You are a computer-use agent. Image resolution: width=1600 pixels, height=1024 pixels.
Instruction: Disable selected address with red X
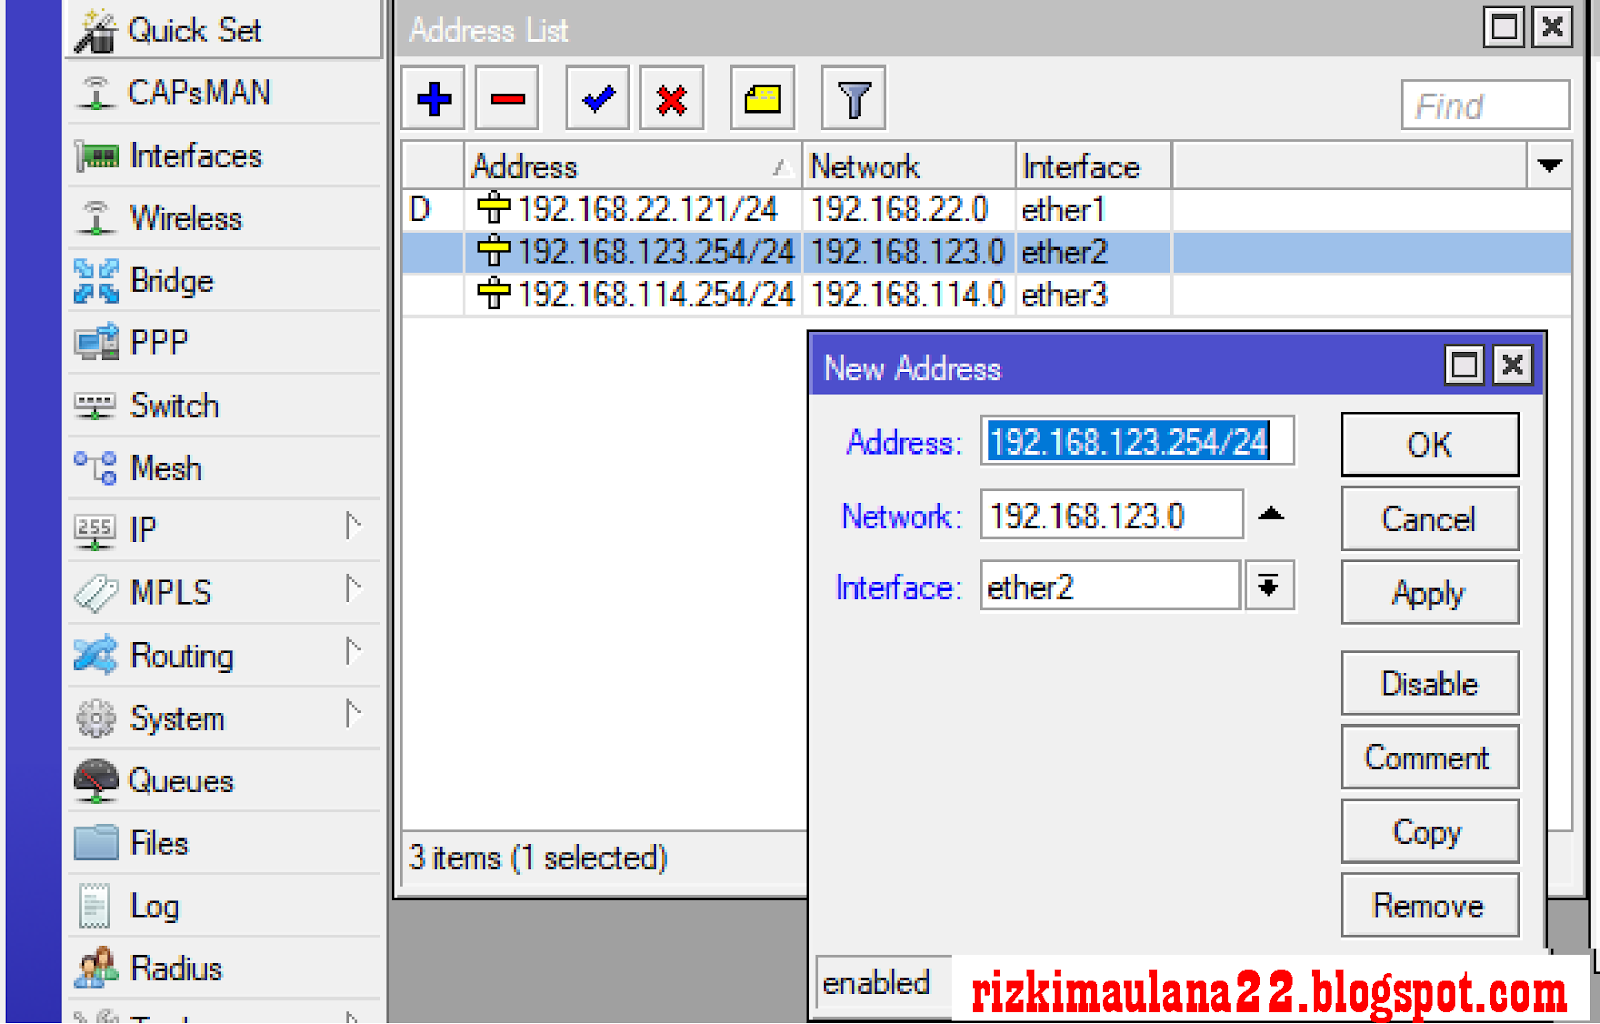(670, 98)
